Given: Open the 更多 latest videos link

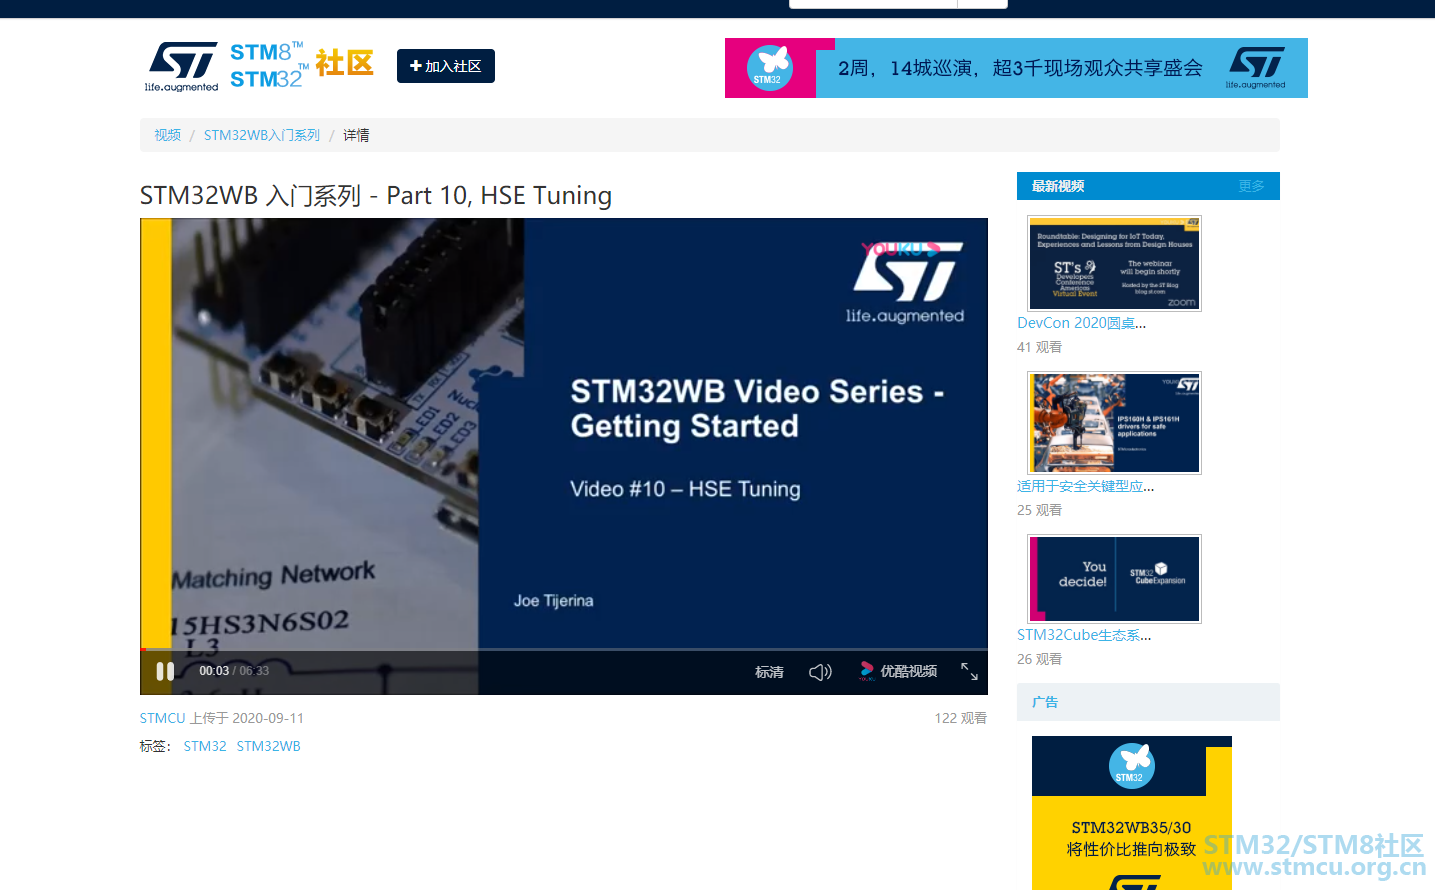Looking at the screenshot, I should 1251,186.
